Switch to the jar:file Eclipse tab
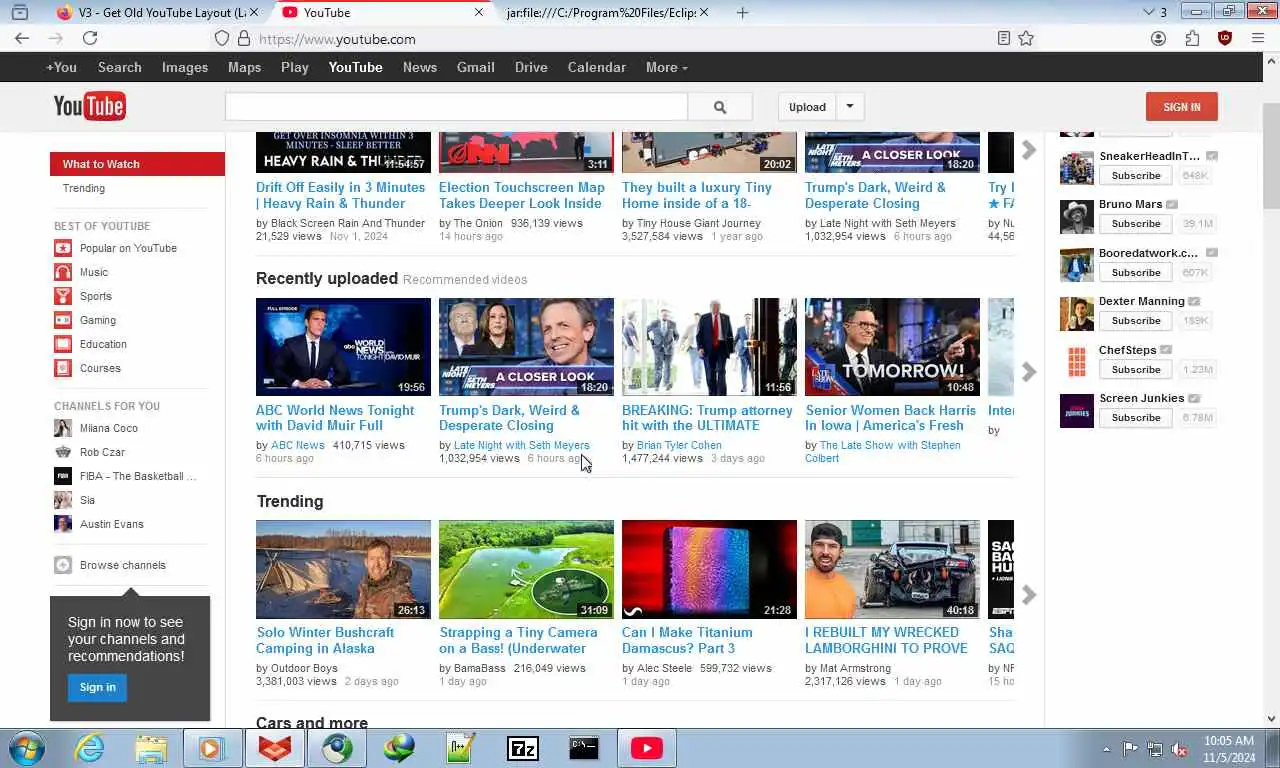Image resolution: width=1280 pixels, height=768 pixels. pos(608,12)
